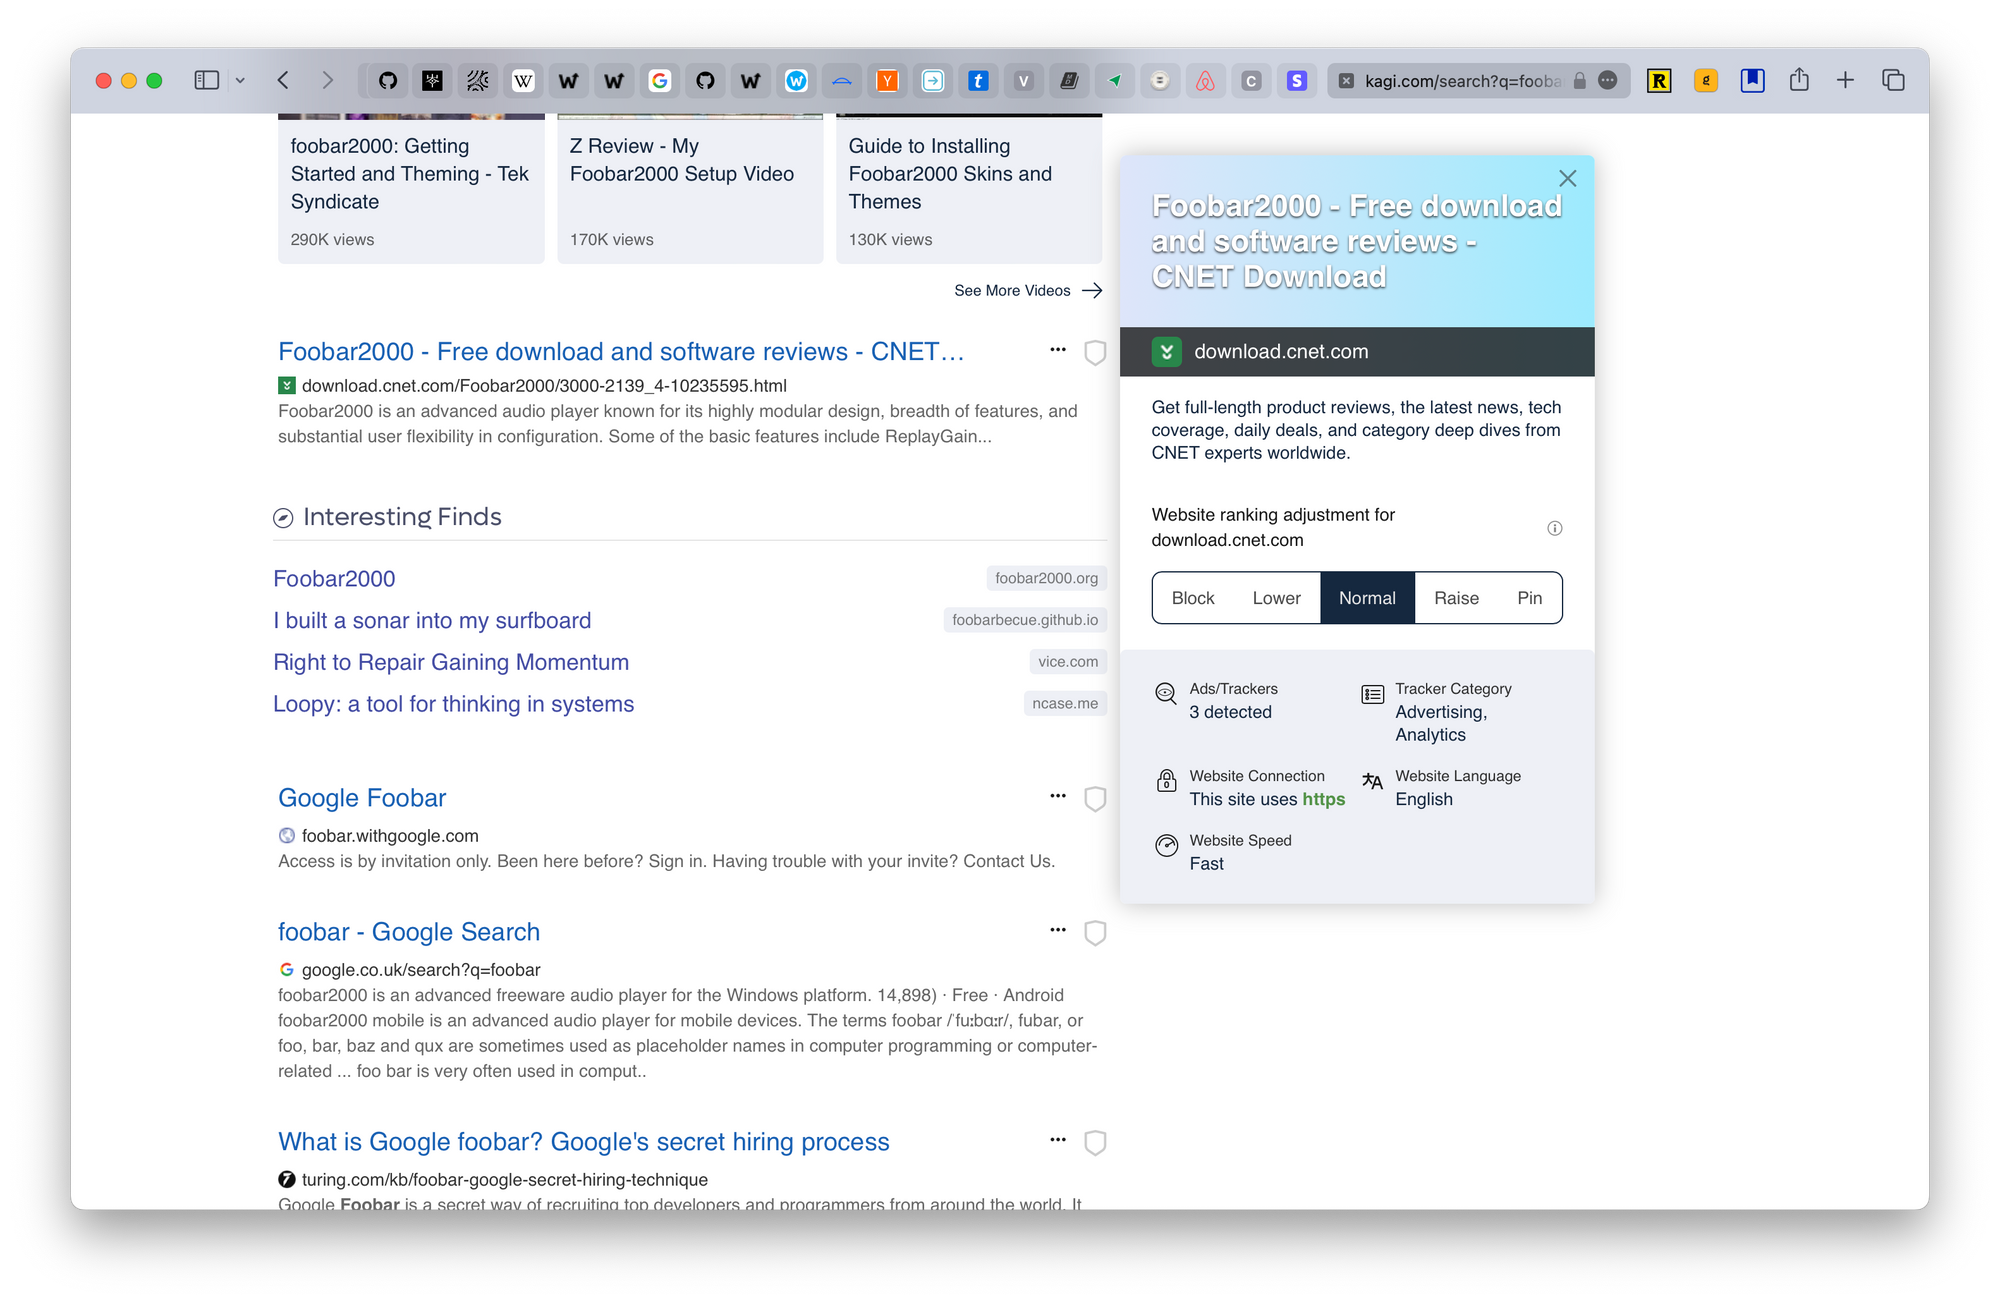
Task: Open more options for foobar Google Search
Action: tap(1058, 929)
